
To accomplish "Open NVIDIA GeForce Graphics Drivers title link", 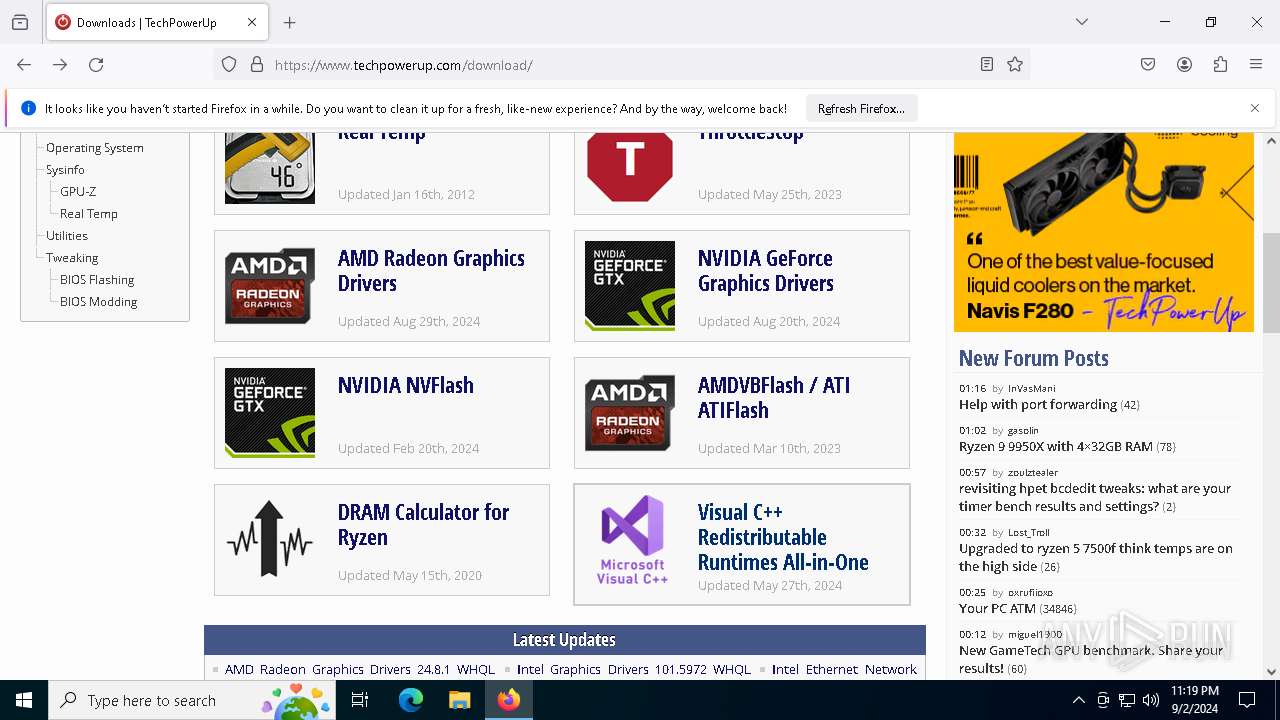I will pyautogui.click(x=766, y=271).
